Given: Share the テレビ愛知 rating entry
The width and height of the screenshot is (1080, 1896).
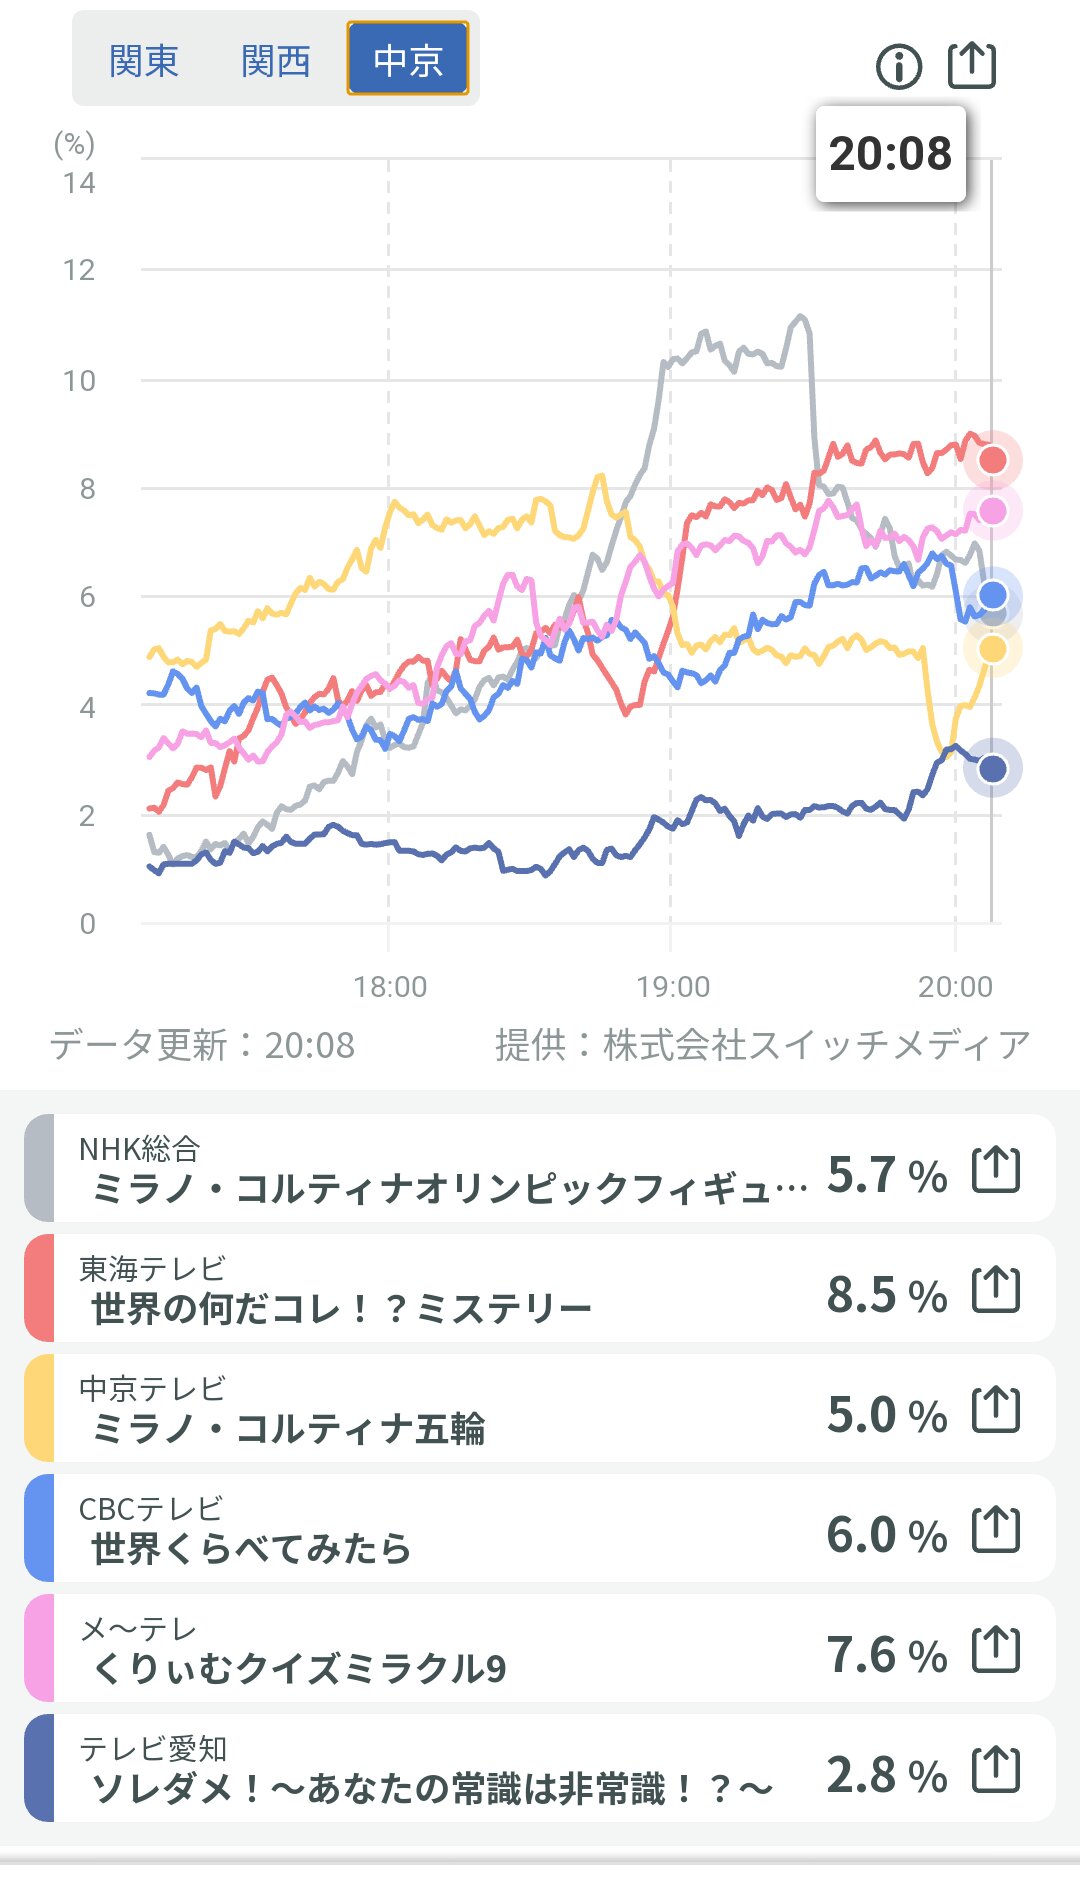Looking at the screenshot, I should [x=996, y=1770].
